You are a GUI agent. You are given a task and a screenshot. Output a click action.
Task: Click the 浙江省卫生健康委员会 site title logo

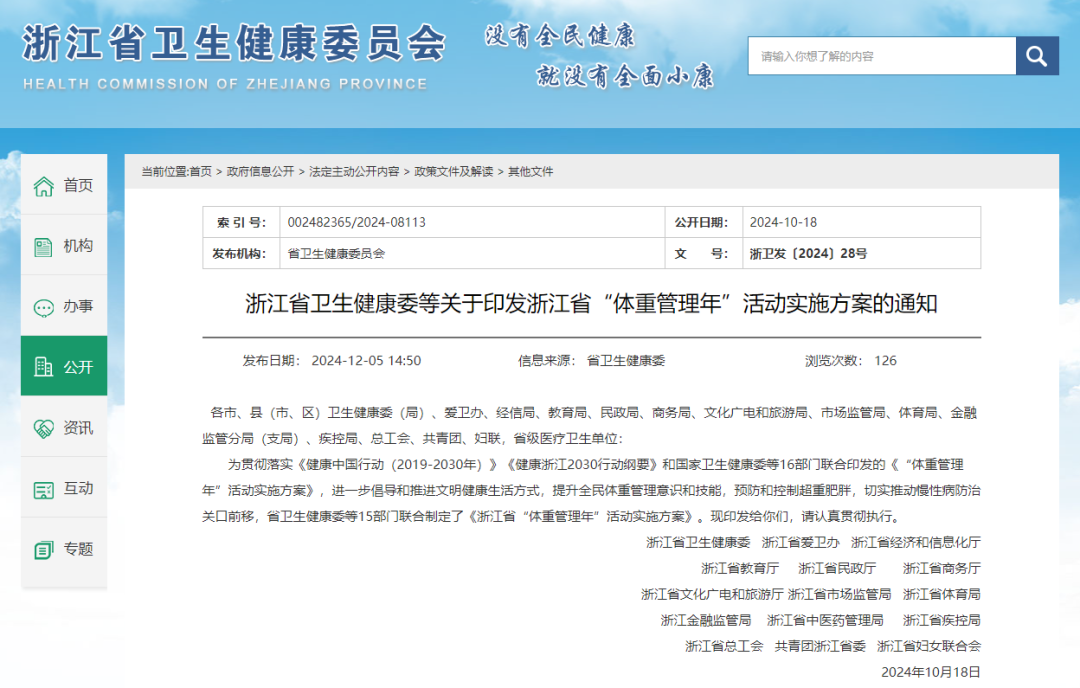tap(234, 43)
